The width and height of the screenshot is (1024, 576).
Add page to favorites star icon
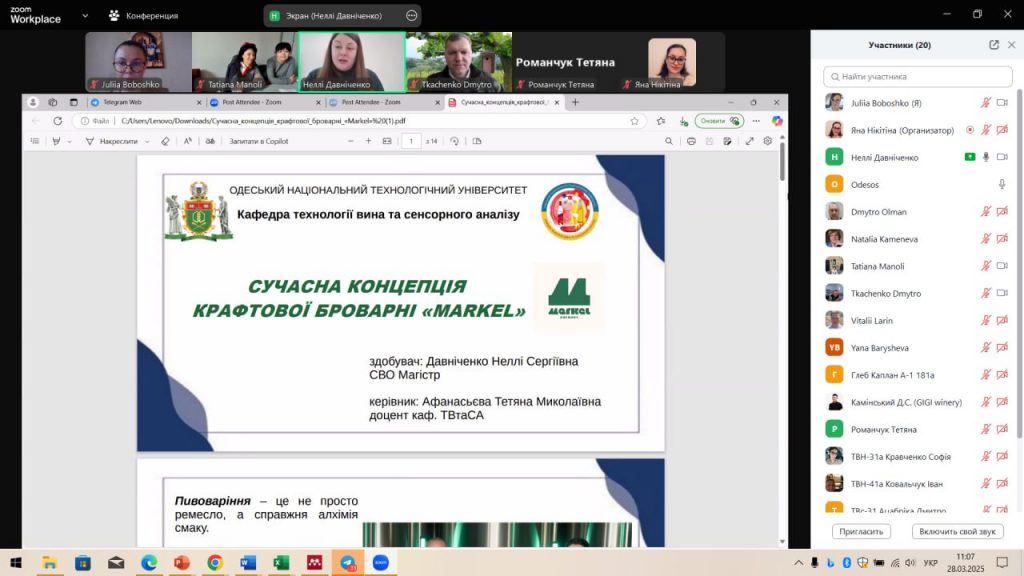pyautogui.click(x=634, y=121)
